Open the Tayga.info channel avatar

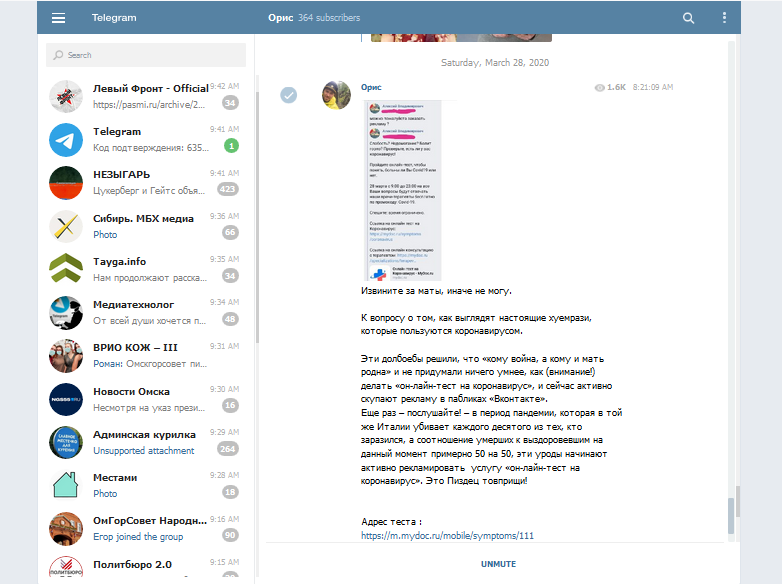(x=66, y=268)
